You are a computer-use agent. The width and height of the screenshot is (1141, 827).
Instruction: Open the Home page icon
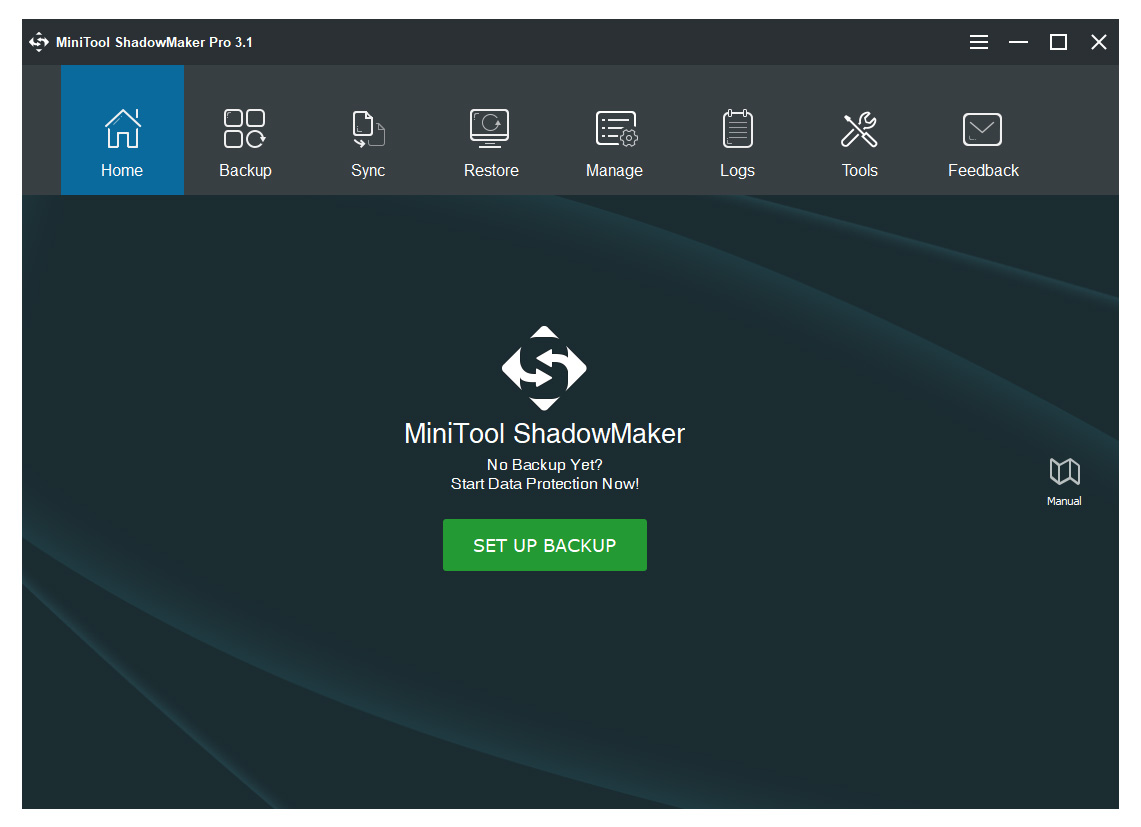tap(122, 129)
